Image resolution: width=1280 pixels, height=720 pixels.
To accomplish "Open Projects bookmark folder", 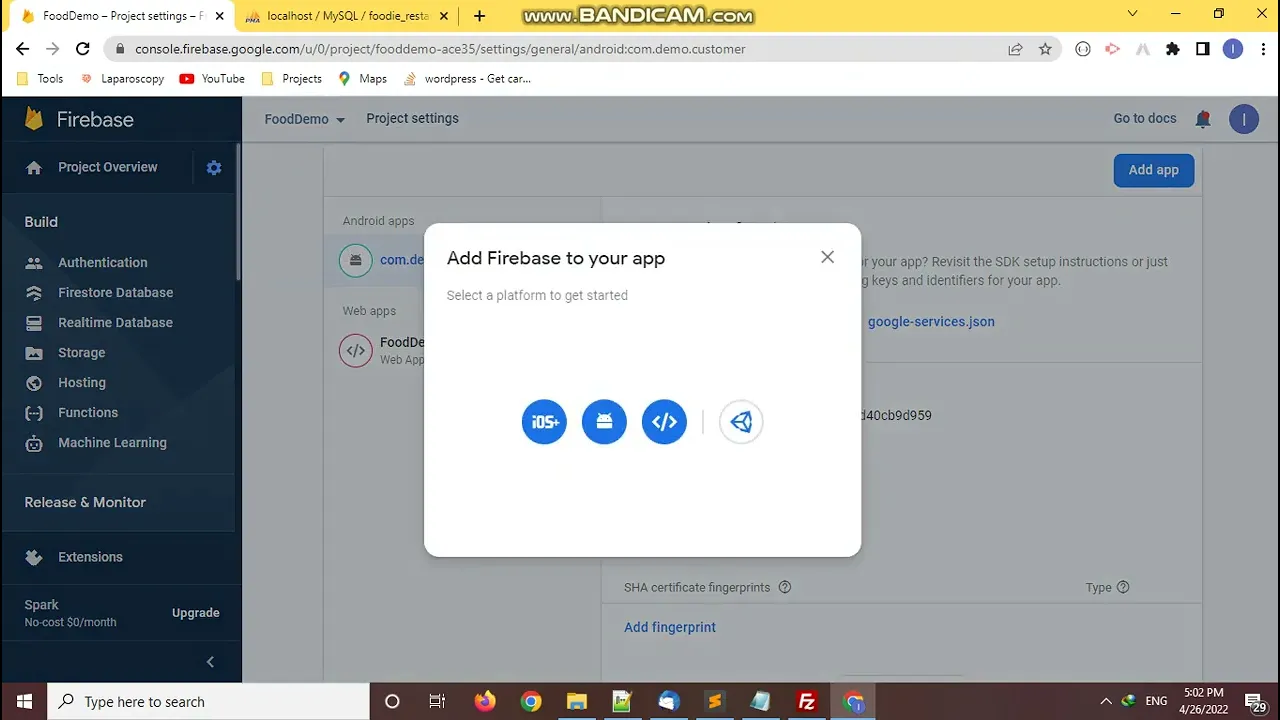I will [291, 78].
